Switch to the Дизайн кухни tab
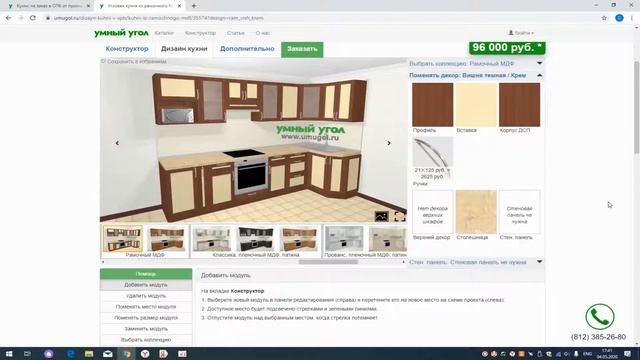The width and height of the screenshot is (640, 360). click(x=184, y=49)
